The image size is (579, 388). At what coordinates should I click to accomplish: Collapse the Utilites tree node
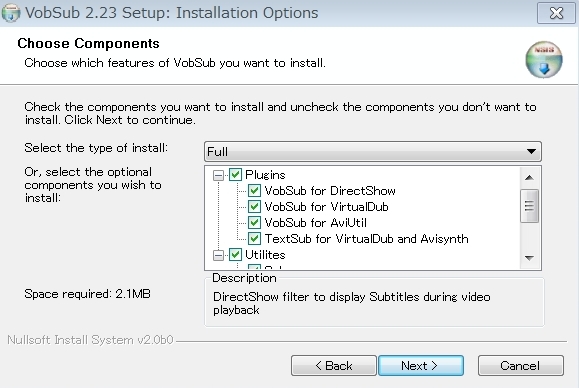218,255
